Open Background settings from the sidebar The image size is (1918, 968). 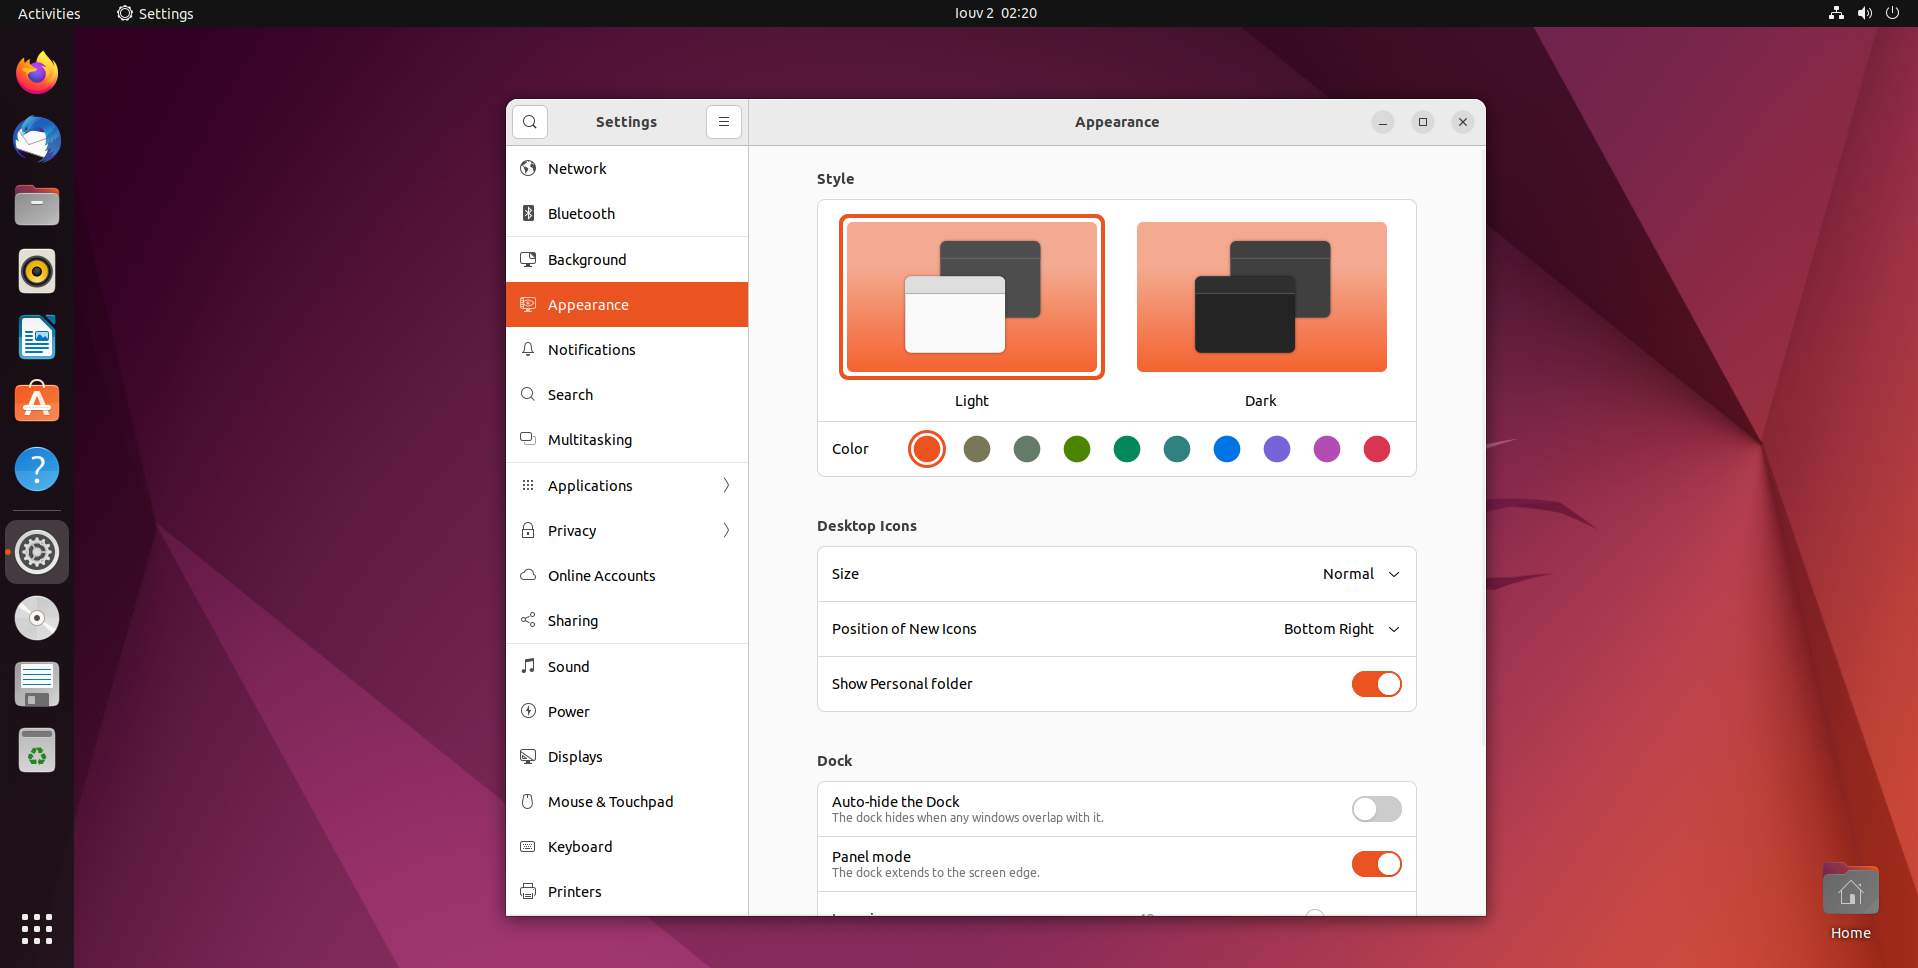[586, 259]
